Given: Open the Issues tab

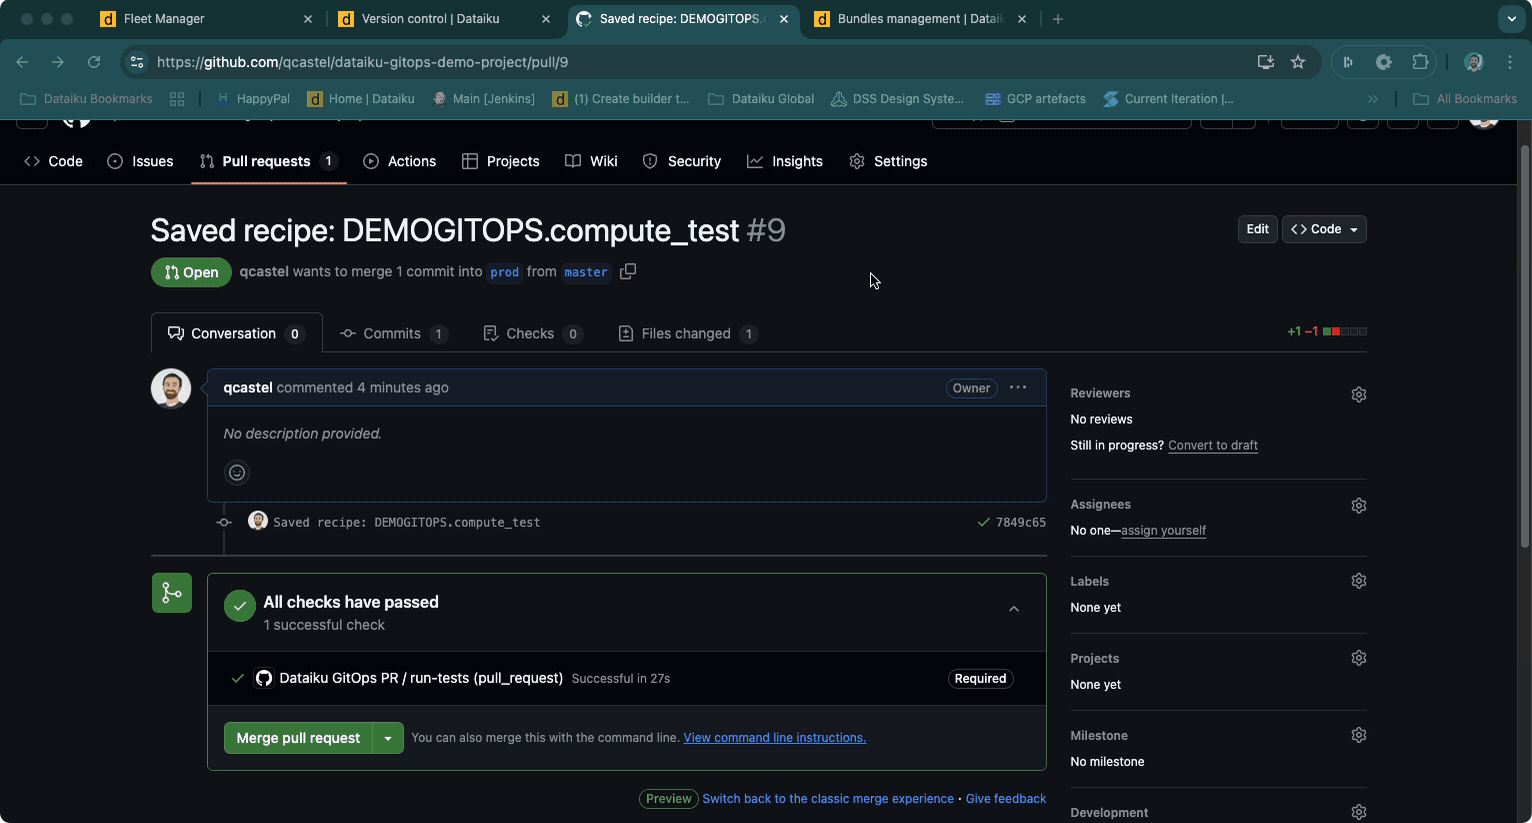Looking at the screenshot, I should 140,161.
